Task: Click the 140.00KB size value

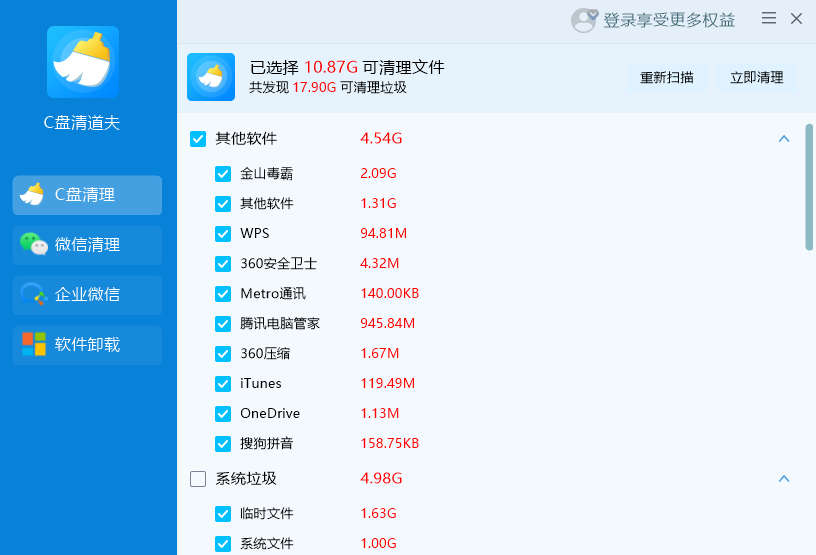Action: (x=390, y=294)
